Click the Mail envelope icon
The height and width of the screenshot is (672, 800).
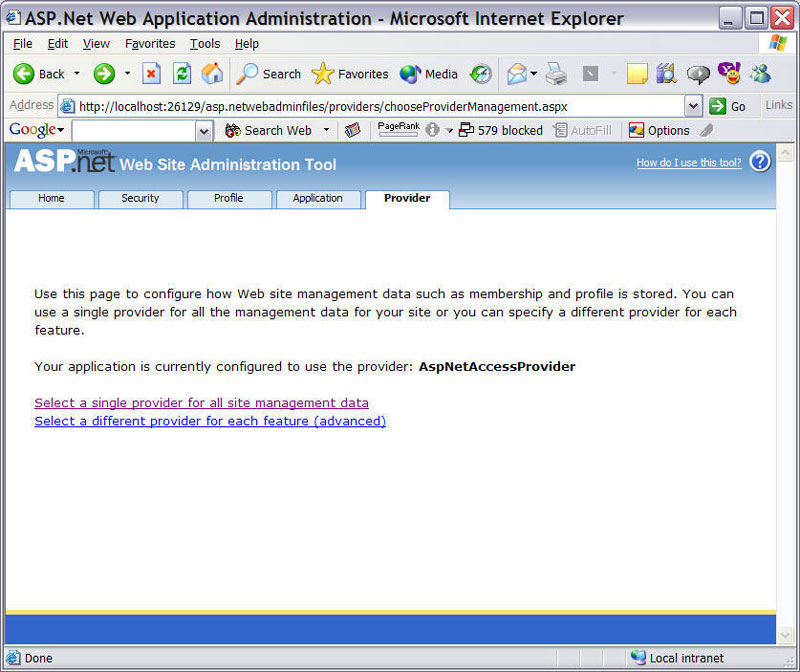click(x=517, y=74)
